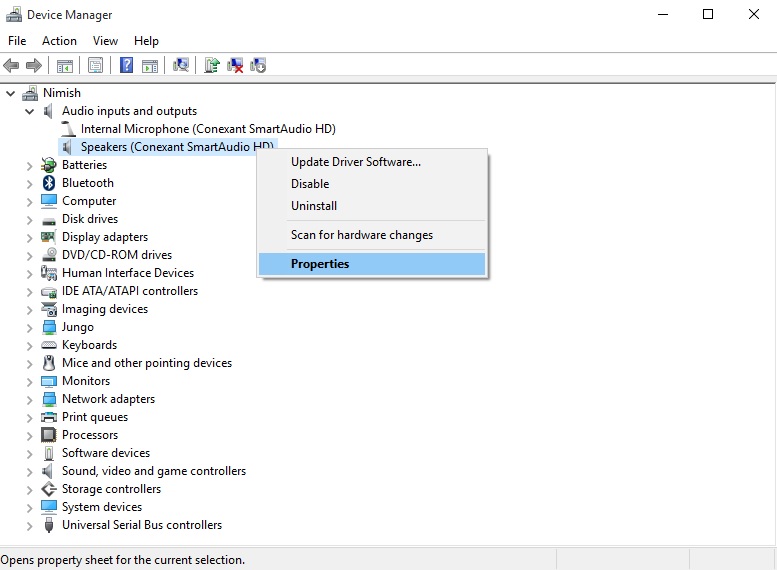Click the Properties toolbar icon

pos(95,65)
